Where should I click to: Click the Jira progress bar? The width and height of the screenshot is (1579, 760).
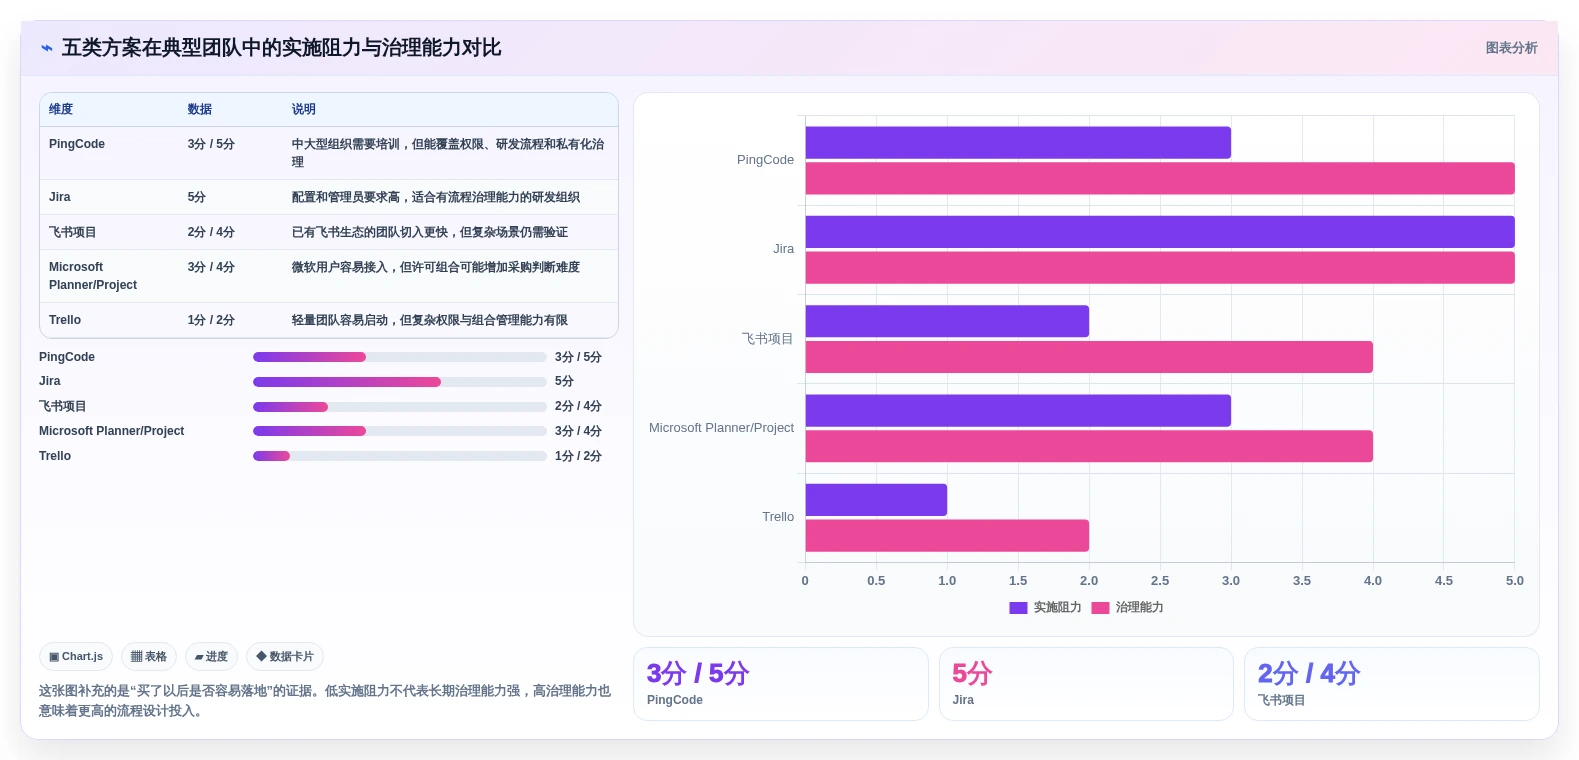(400, 382)
